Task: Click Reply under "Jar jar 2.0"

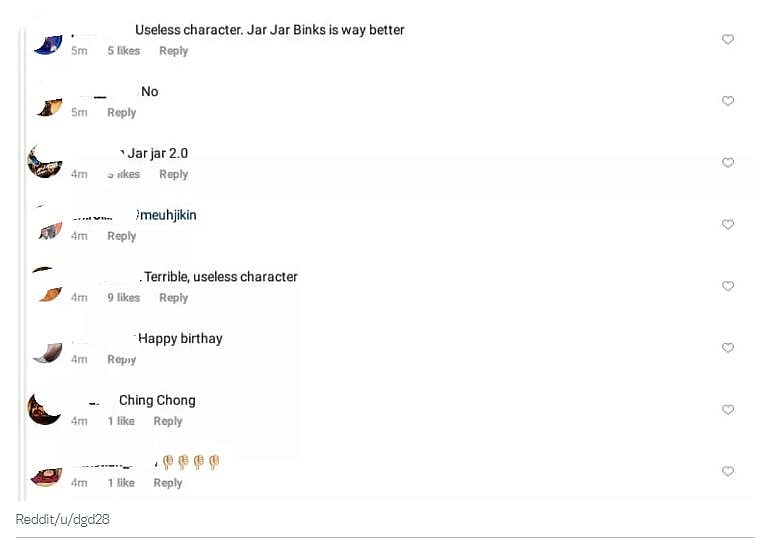Action: click(173, 174)
